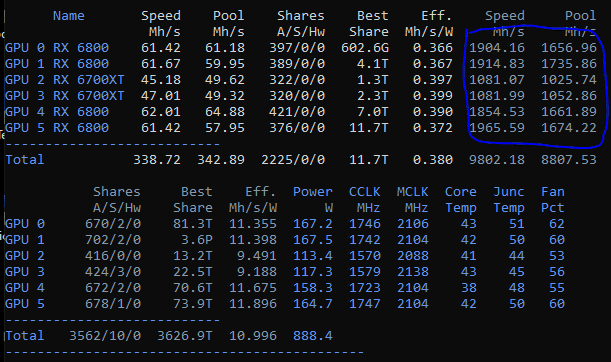Click best share 3.6P
This screenshot has width=611, height=362.
[197, 240]
